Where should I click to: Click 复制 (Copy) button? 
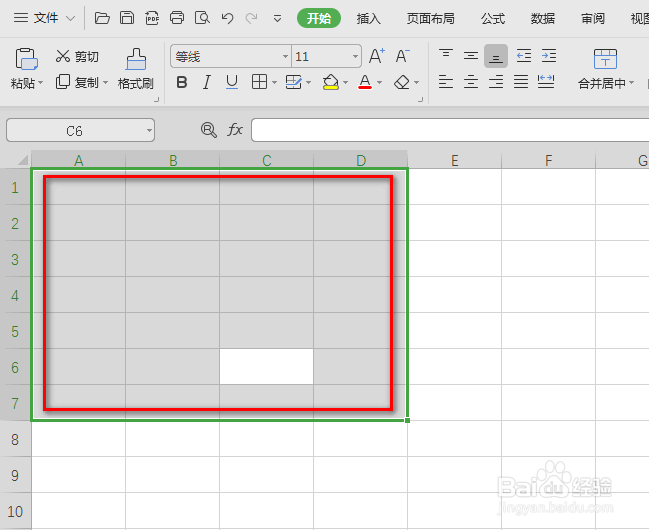[x=77, y=82]
